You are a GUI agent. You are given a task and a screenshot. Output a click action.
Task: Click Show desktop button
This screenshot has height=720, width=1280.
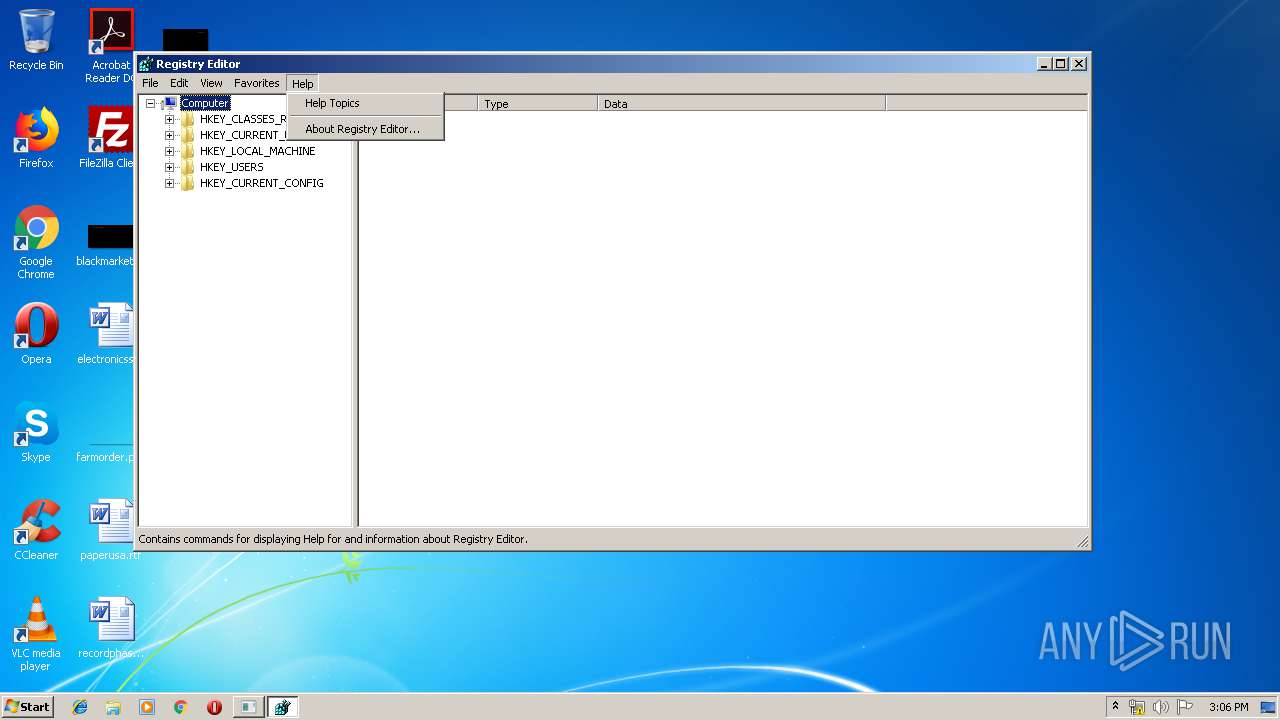tap(1270, 707)
